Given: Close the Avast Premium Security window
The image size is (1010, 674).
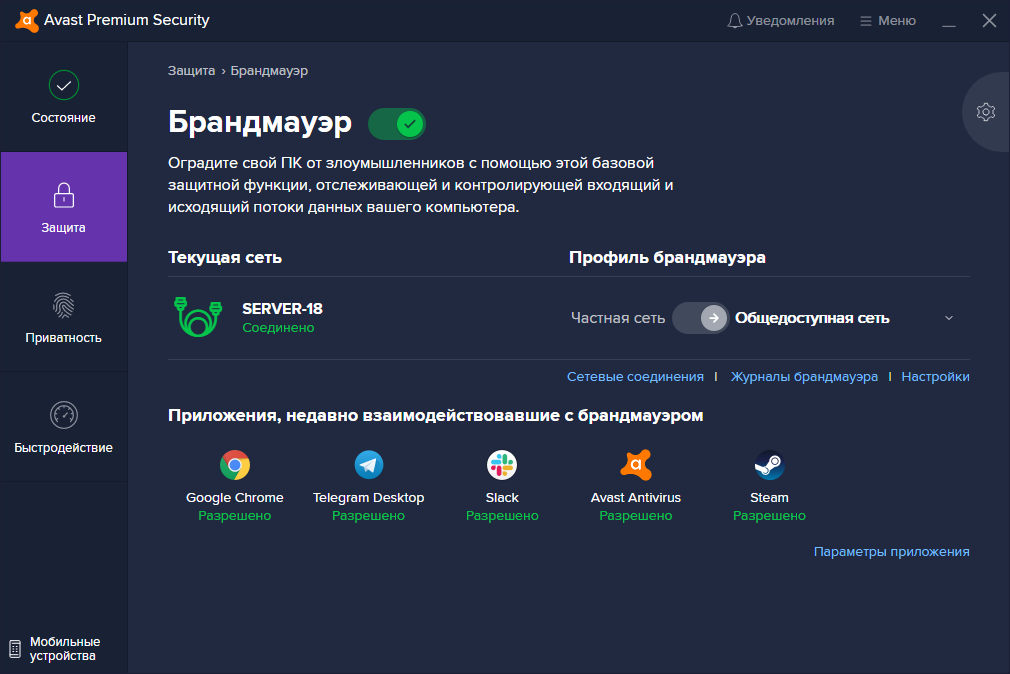Looking at the screenshot, I should (989, 21).
